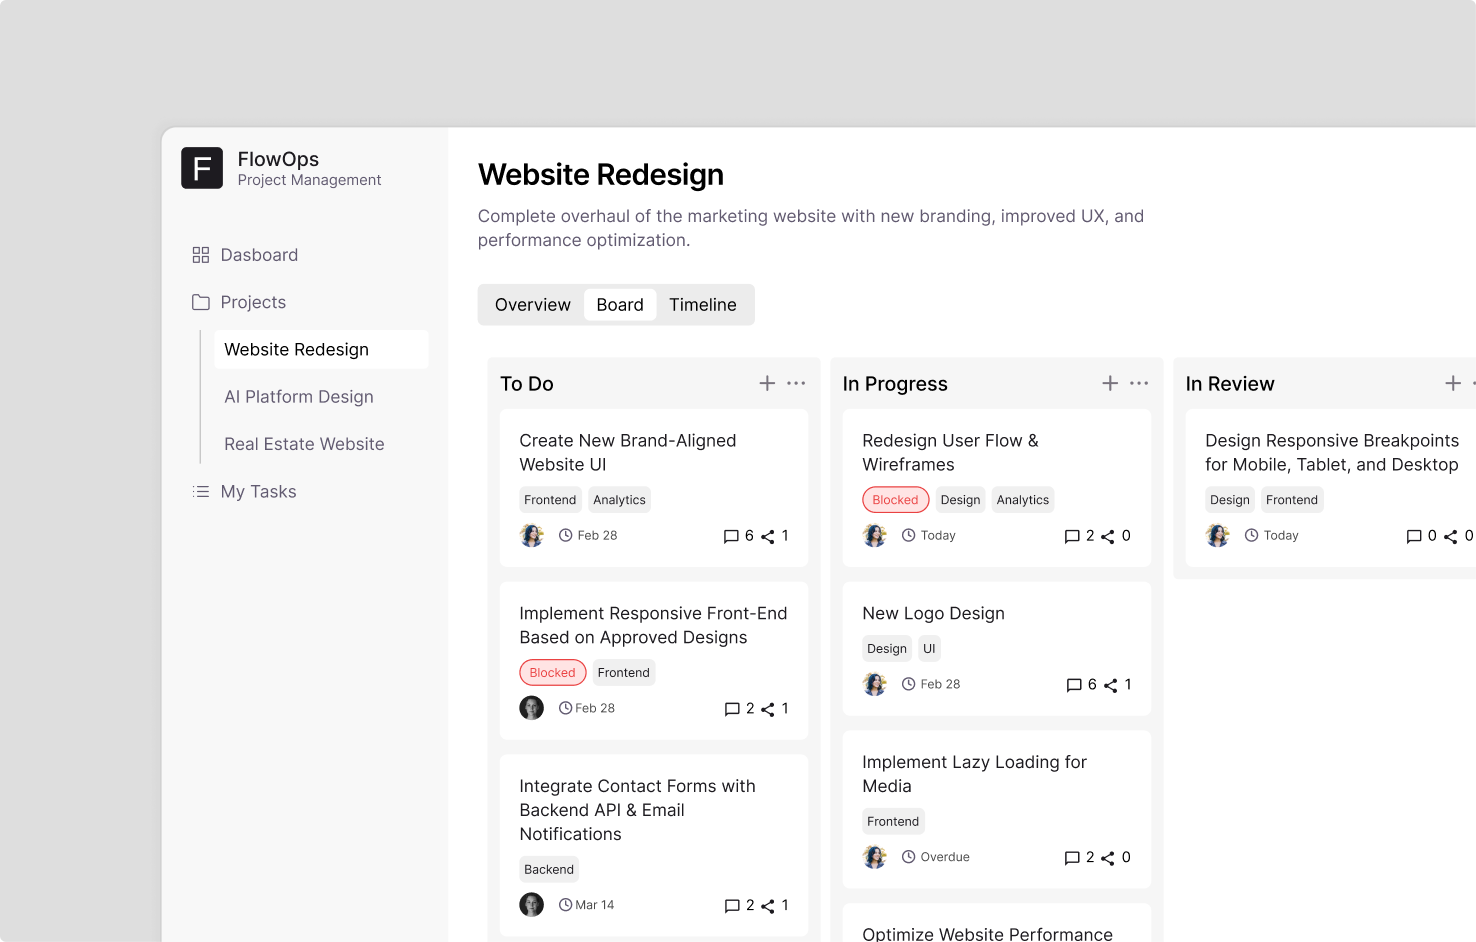Click the clock icon on Redesign User Flow card
The image size is (1476, 942).
[908, 535]
